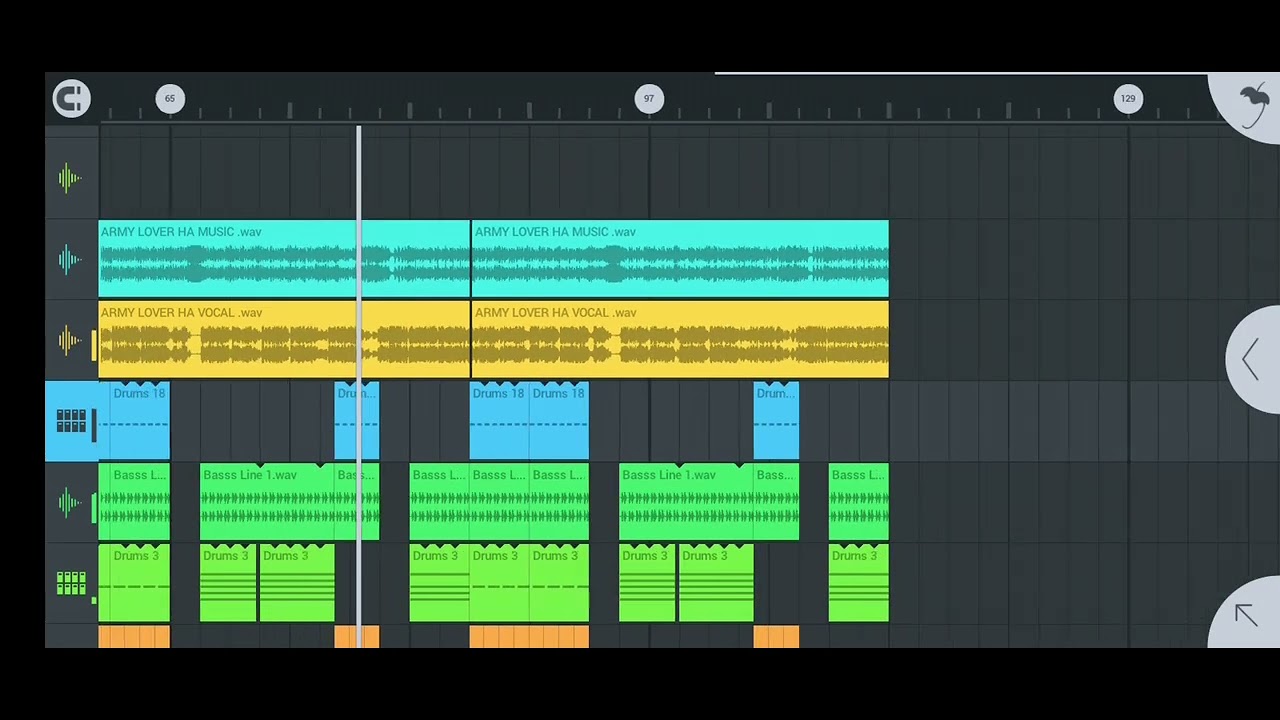1280x720 pixels.
Task: Select the Basss Line track waveform icon
Action: pyautogui.click(x=70, y=503)
